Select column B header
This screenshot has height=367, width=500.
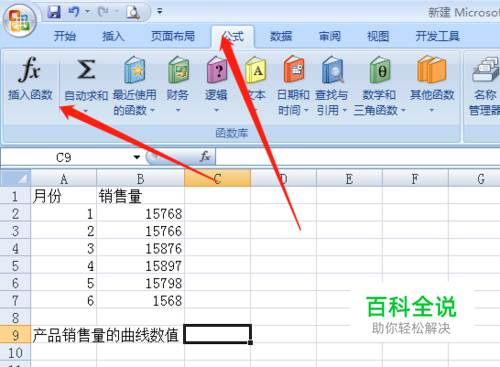pyautogui.click(x=140, y=179)
